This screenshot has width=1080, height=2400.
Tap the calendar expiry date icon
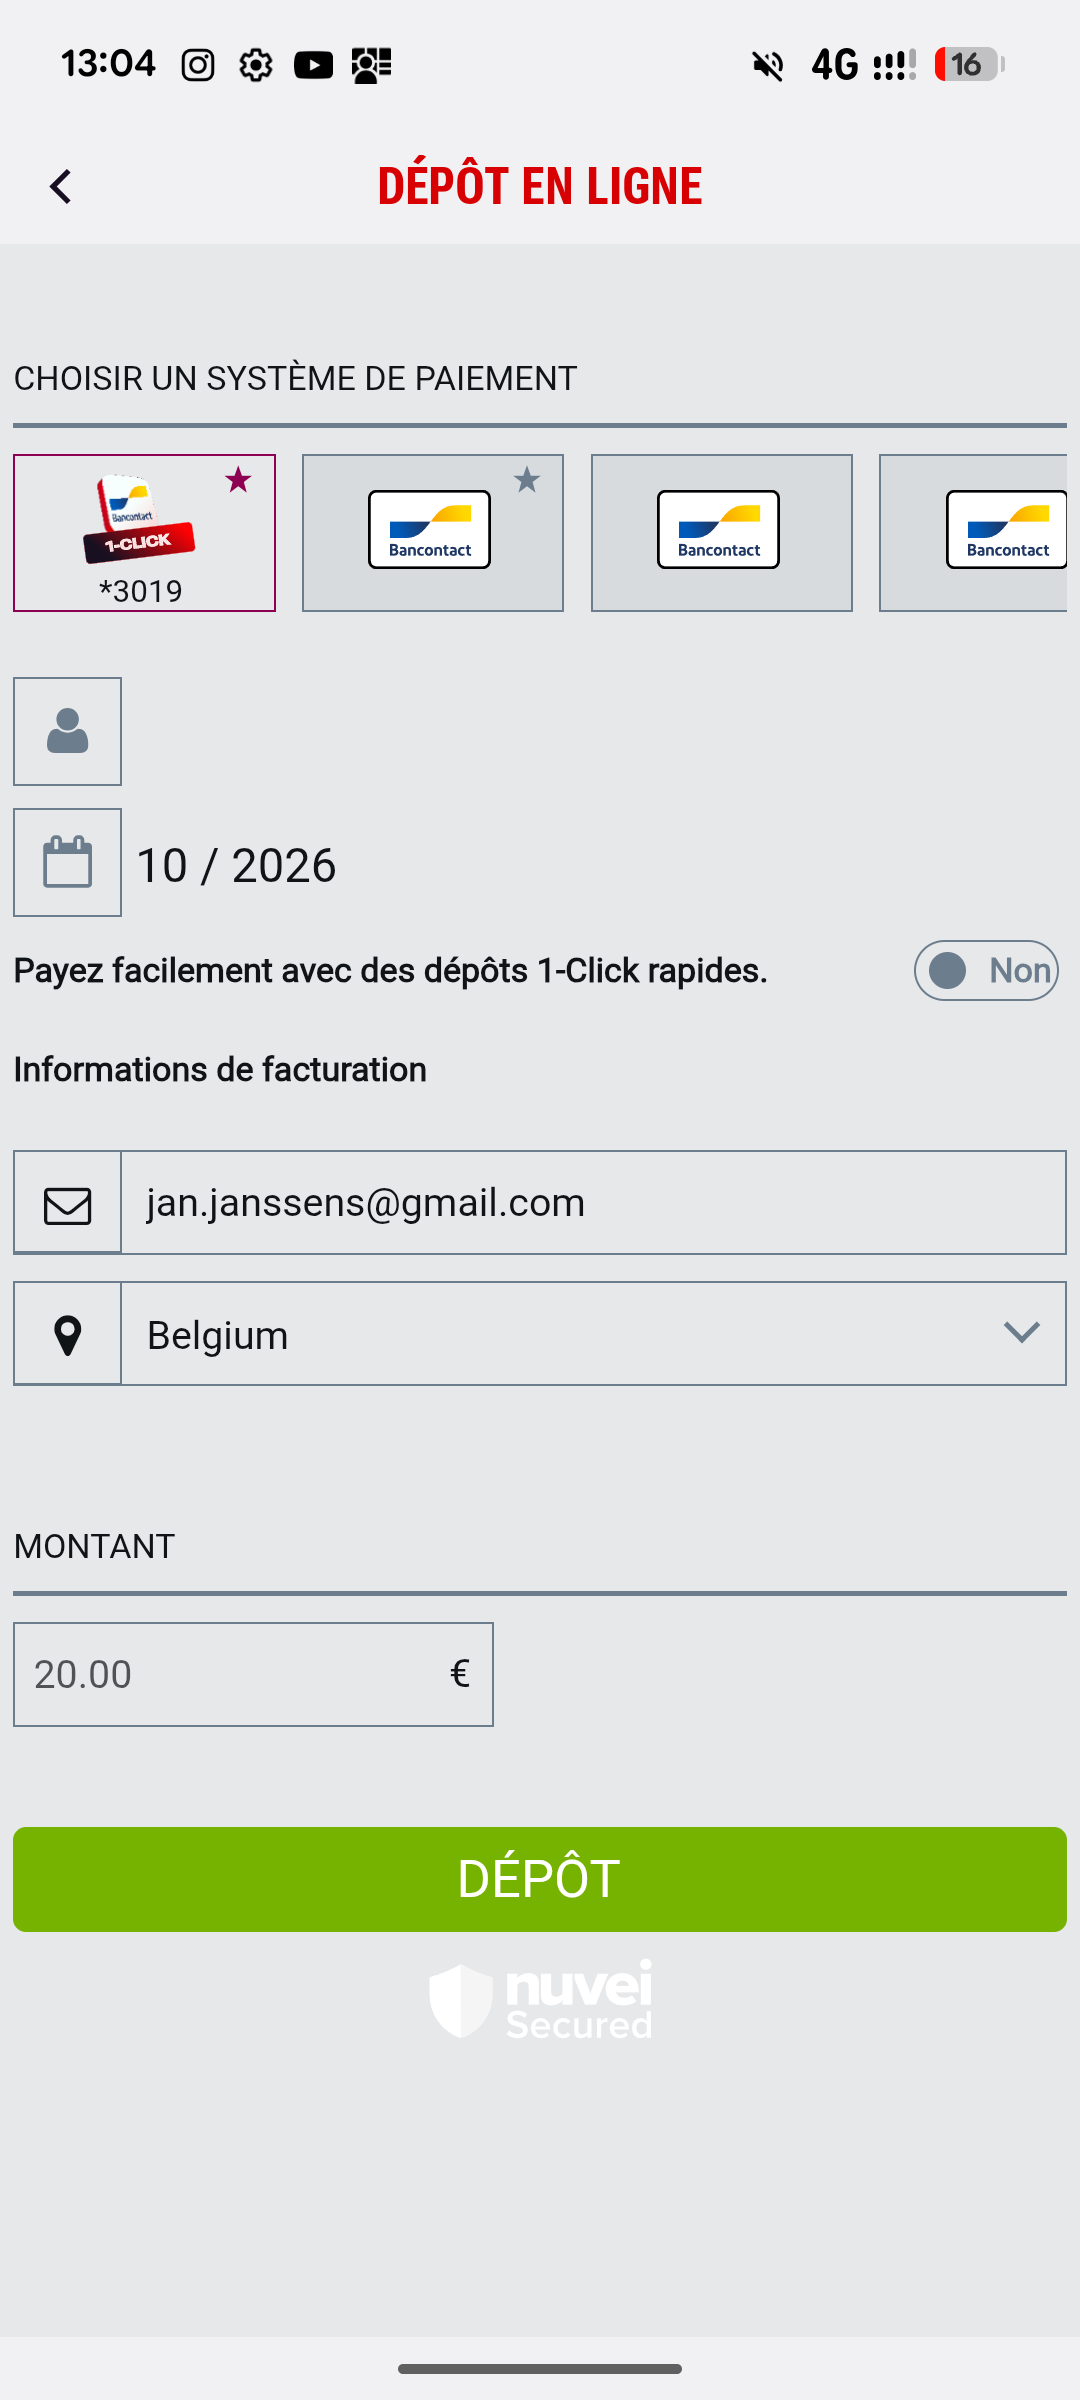67,863
